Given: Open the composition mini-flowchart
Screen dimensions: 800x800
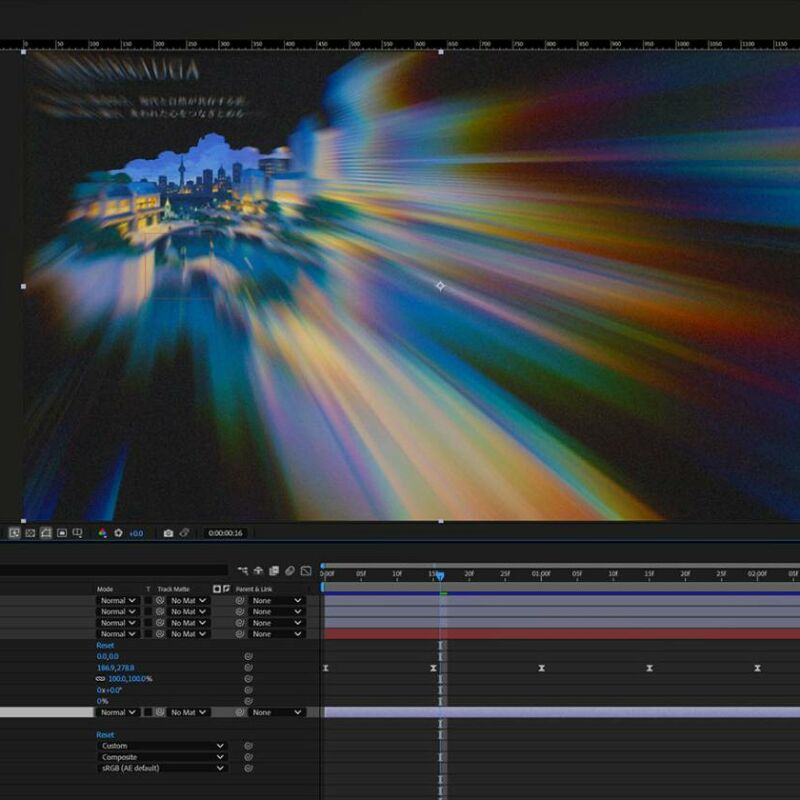Looking at the screenshot, I should pyautogui.click(x=243, y=570).
